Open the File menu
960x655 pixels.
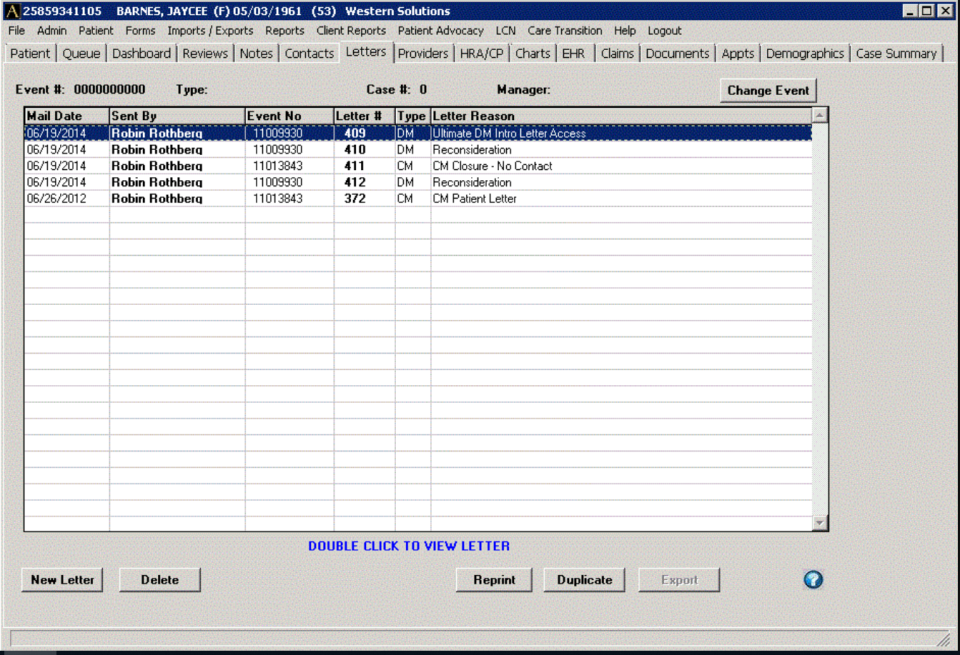15,30
